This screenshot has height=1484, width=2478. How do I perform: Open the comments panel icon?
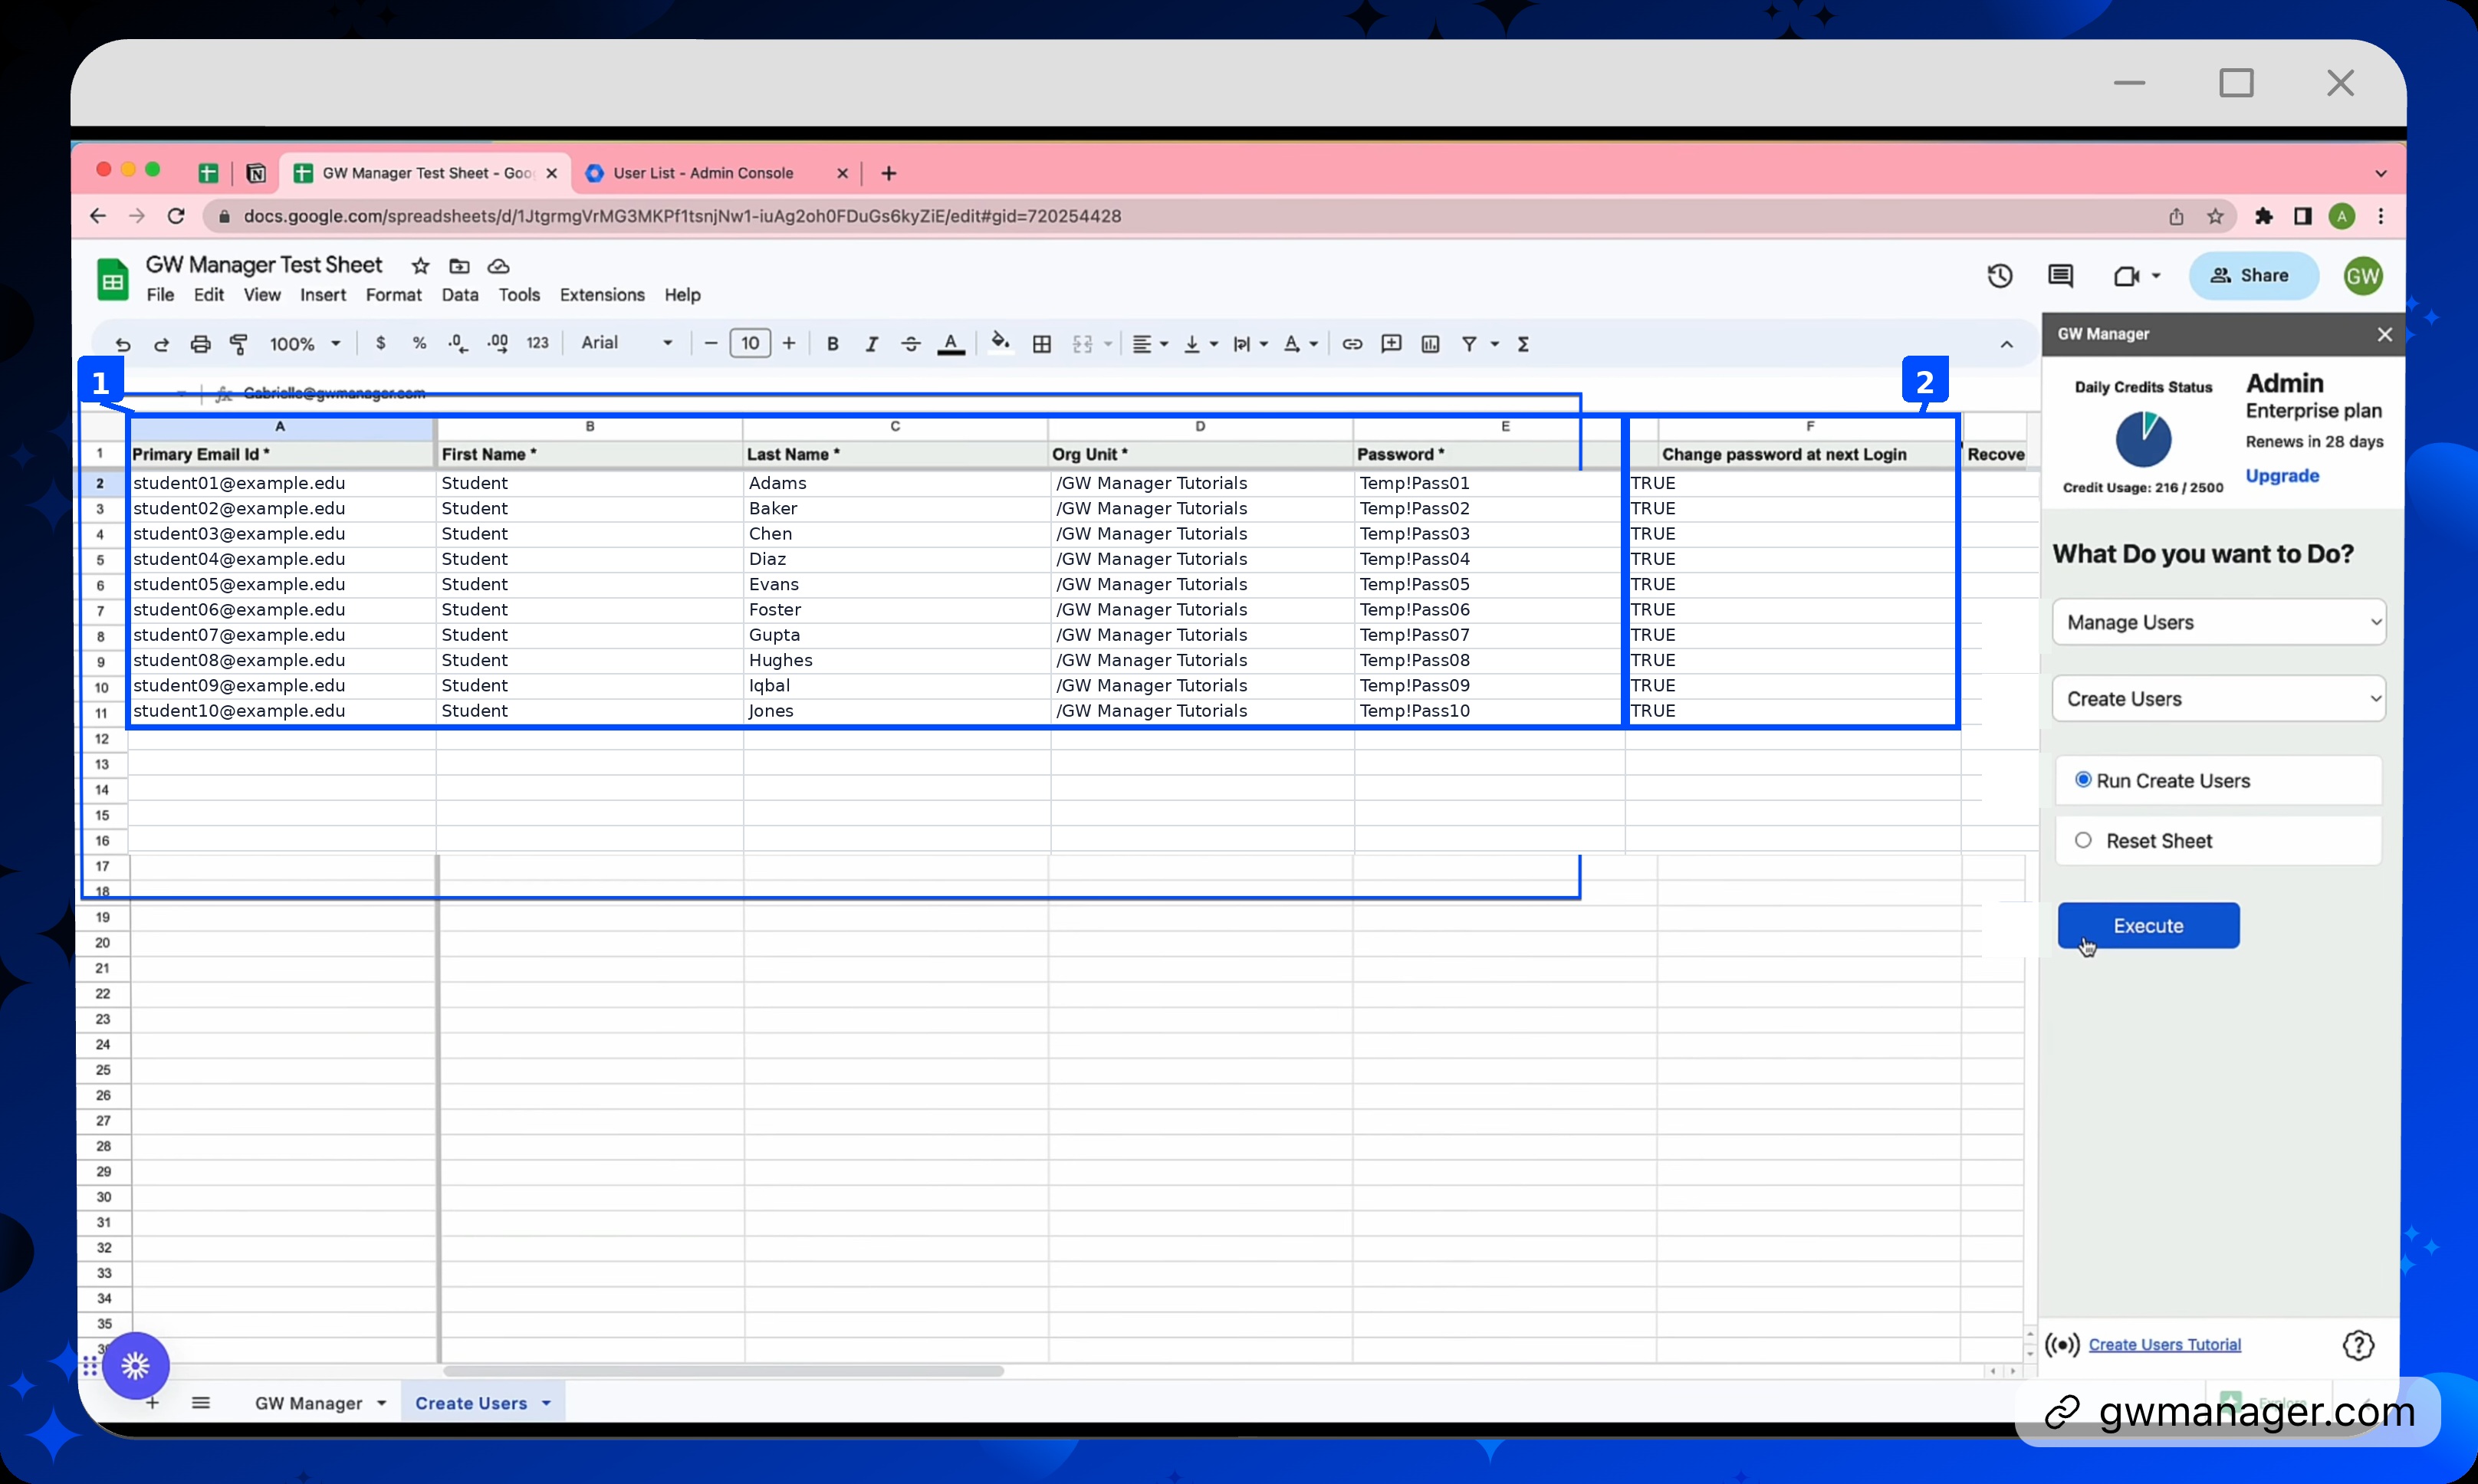coord(2060,276)
